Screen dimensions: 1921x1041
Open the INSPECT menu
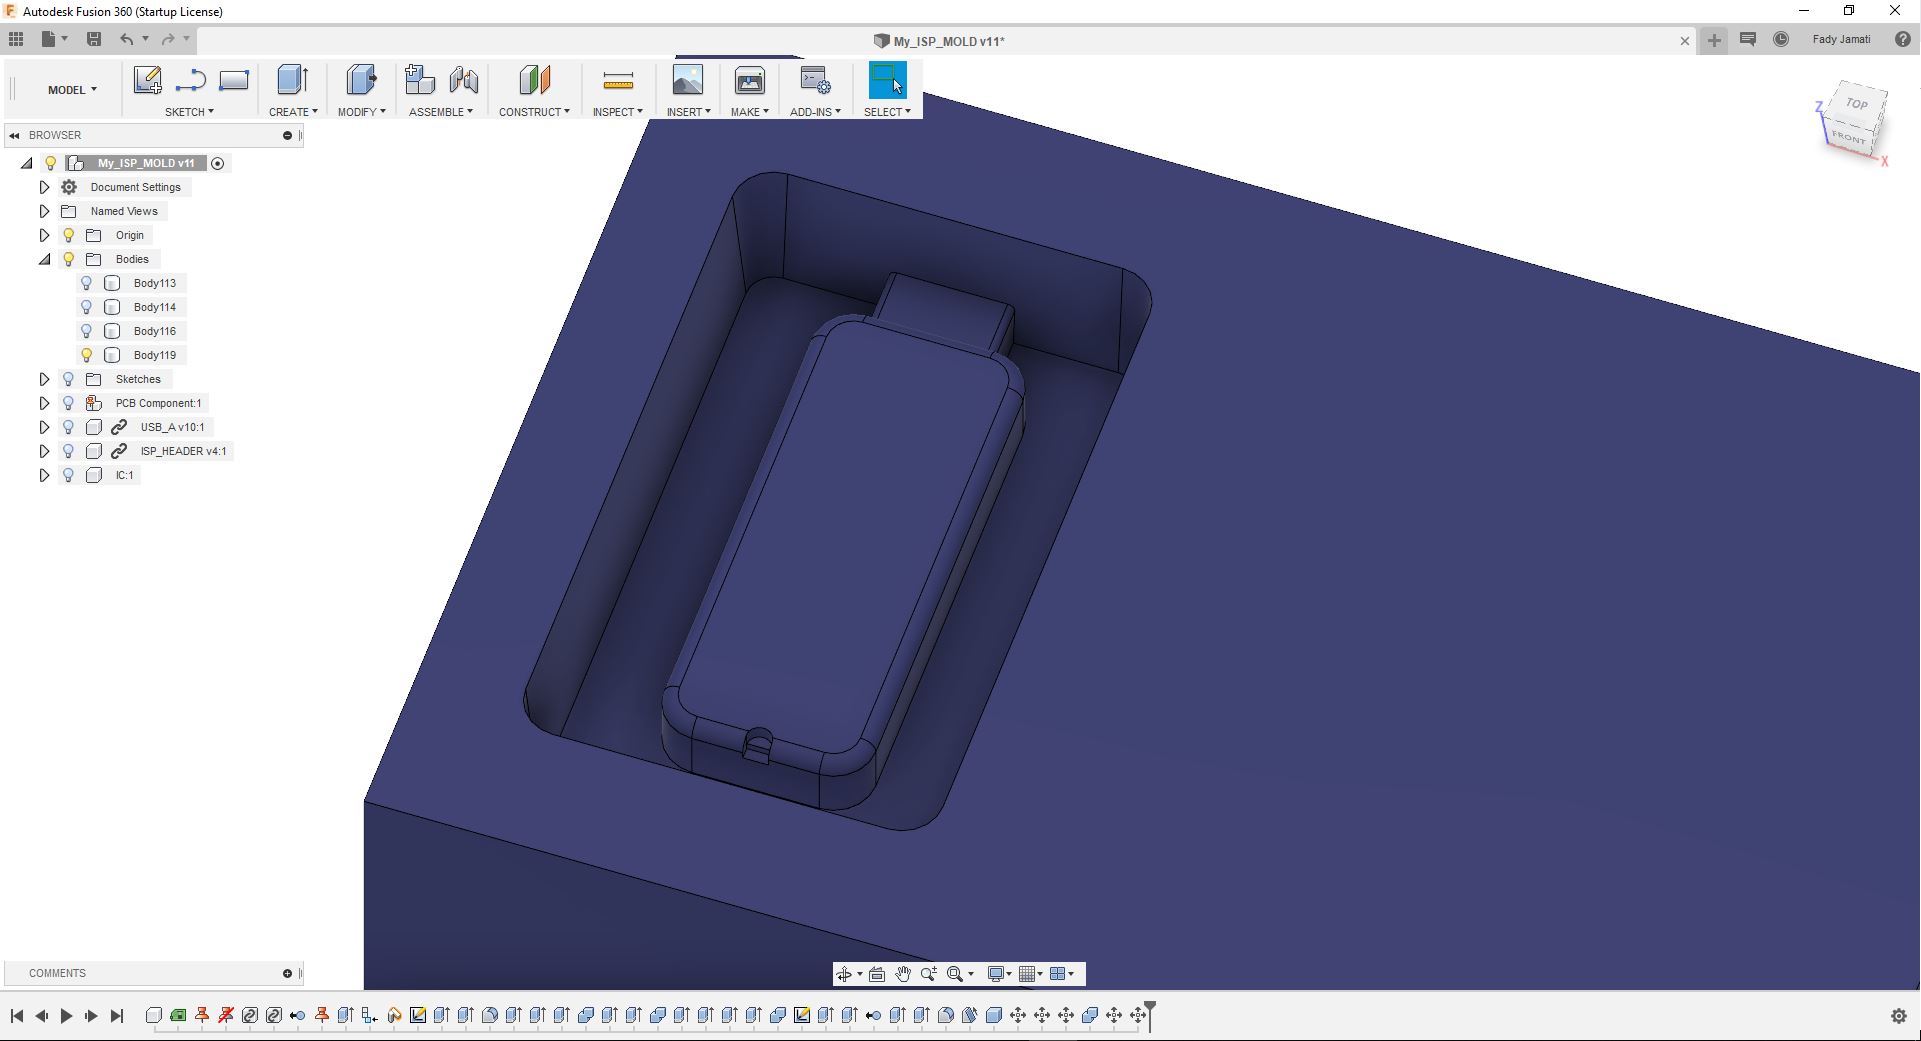[x=617, y=112]
